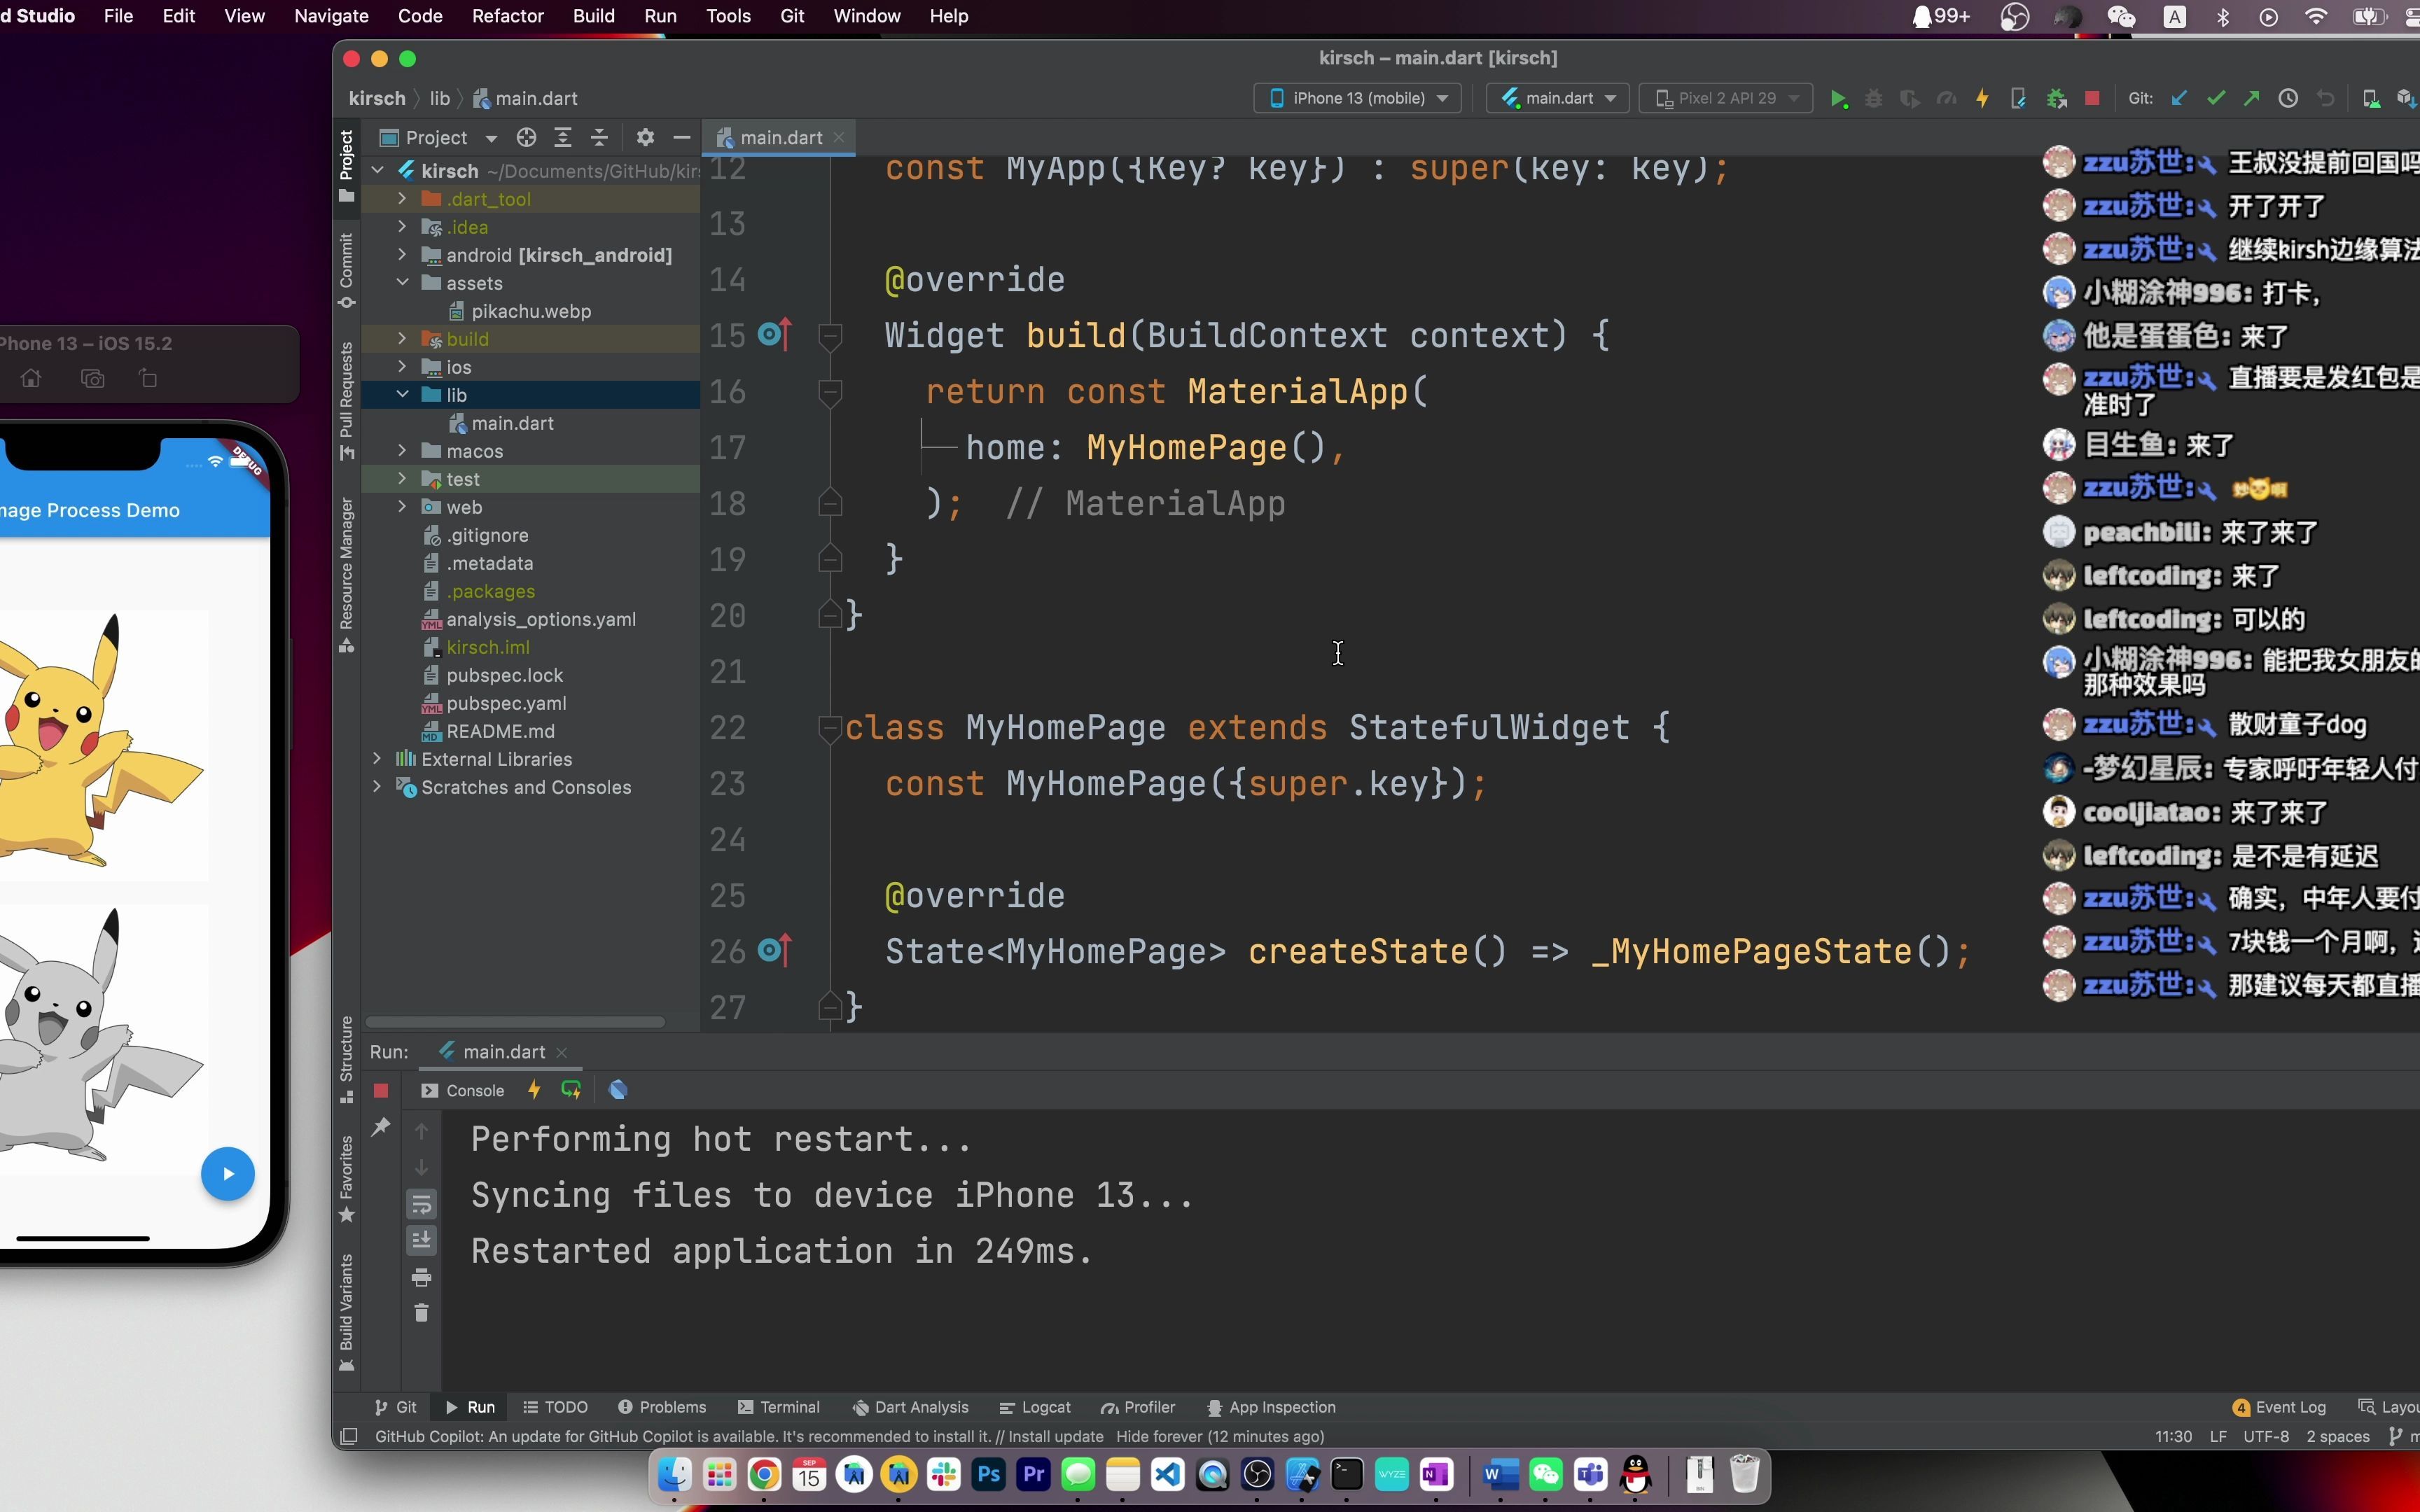This screenshot has height=1512, width=2420.
Task: Open the Pixel 2 API 29 dropdown
Action: tap(1726, 98)
